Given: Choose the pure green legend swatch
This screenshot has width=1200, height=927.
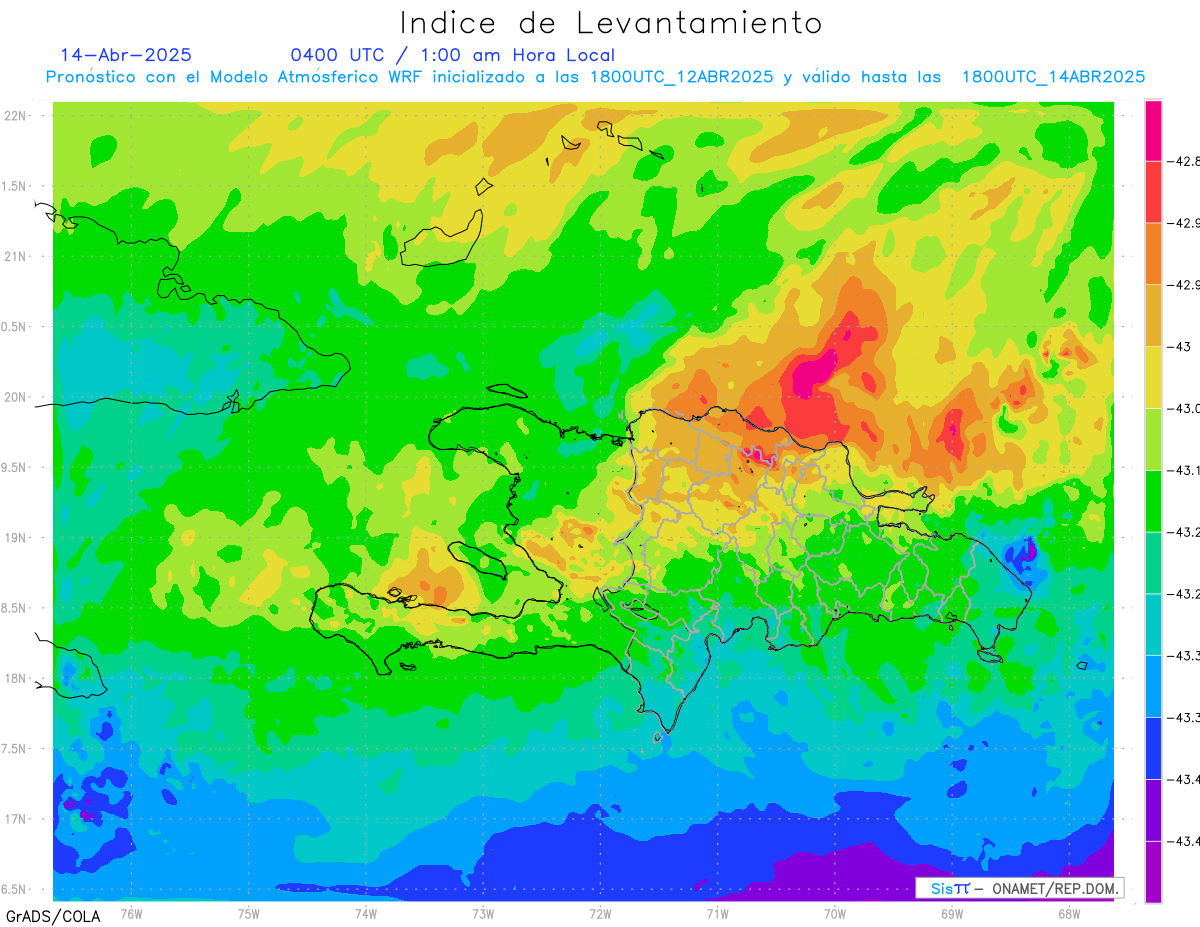Looking at the screenshot, I should (1153, 501).
